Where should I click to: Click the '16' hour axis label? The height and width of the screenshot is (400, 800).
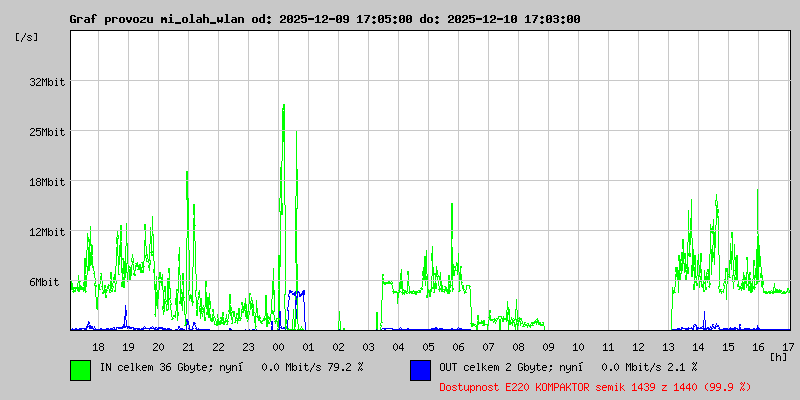click(758, 347)
